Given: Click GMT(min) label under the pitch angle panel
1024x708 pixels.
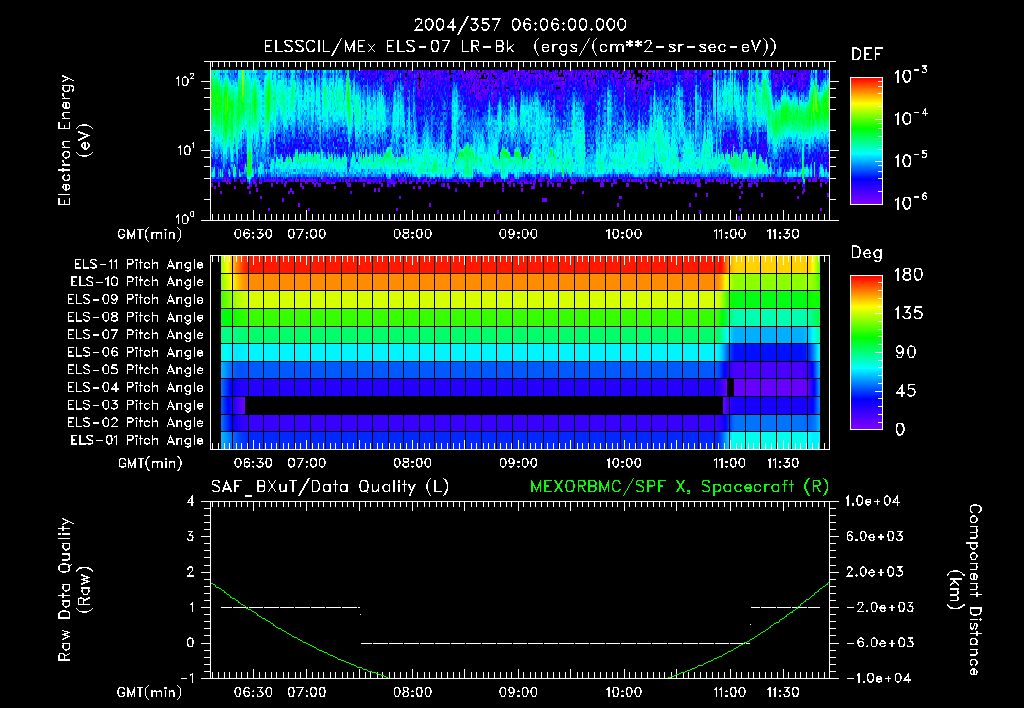Looking at the screenshot, I should pyautogui.click(x=150, y=464).
